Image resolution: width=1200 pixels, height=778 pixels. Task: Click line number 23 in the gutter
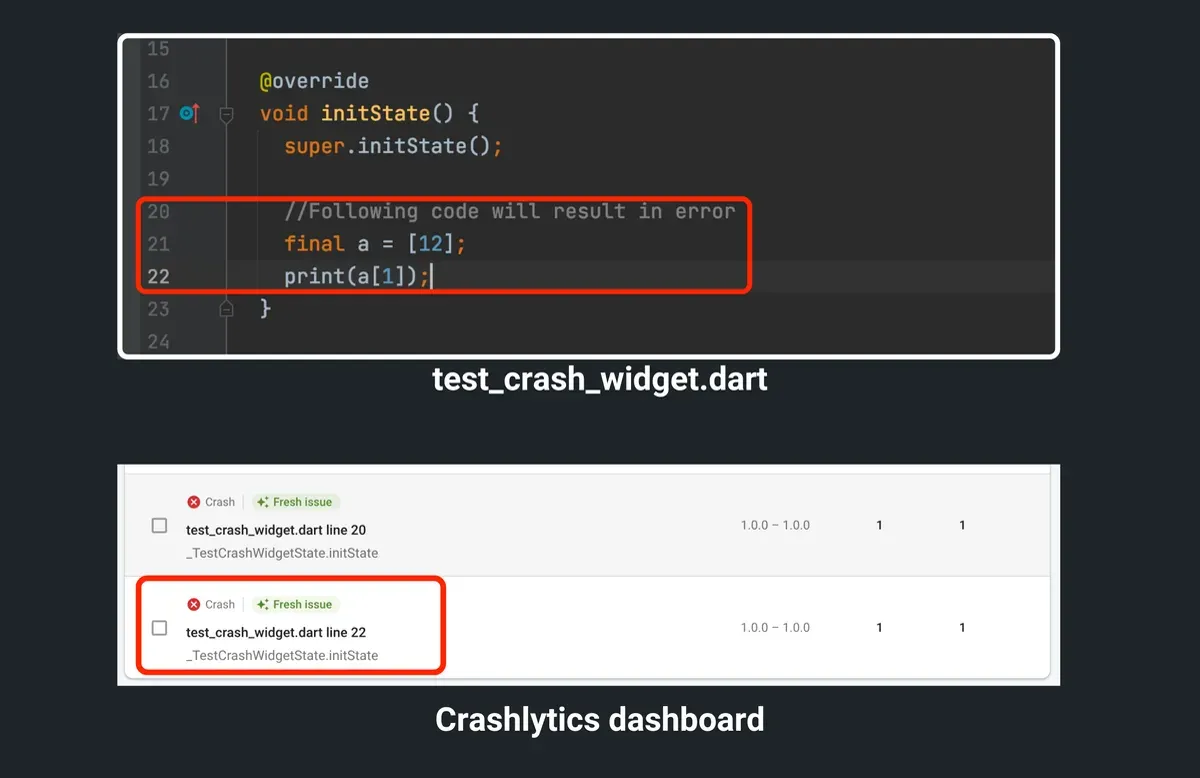[159, 309]
